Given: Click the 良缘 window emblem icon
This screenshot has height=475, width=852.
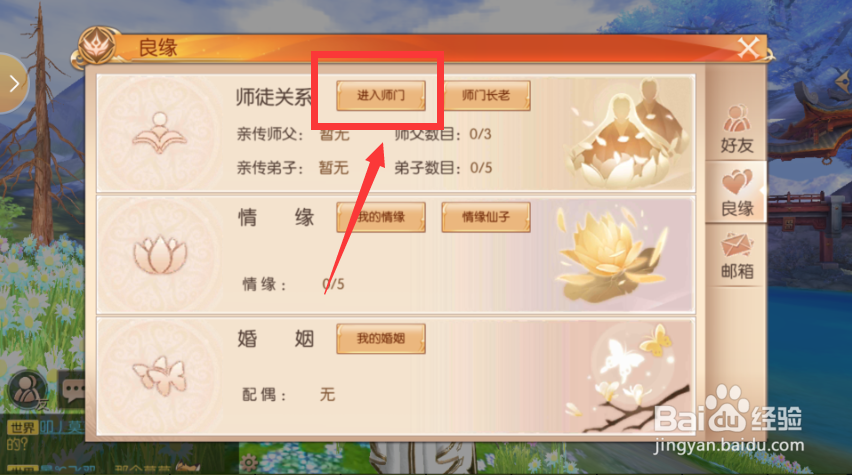Looking at the screenshot, I should click(x=98, y=47).
